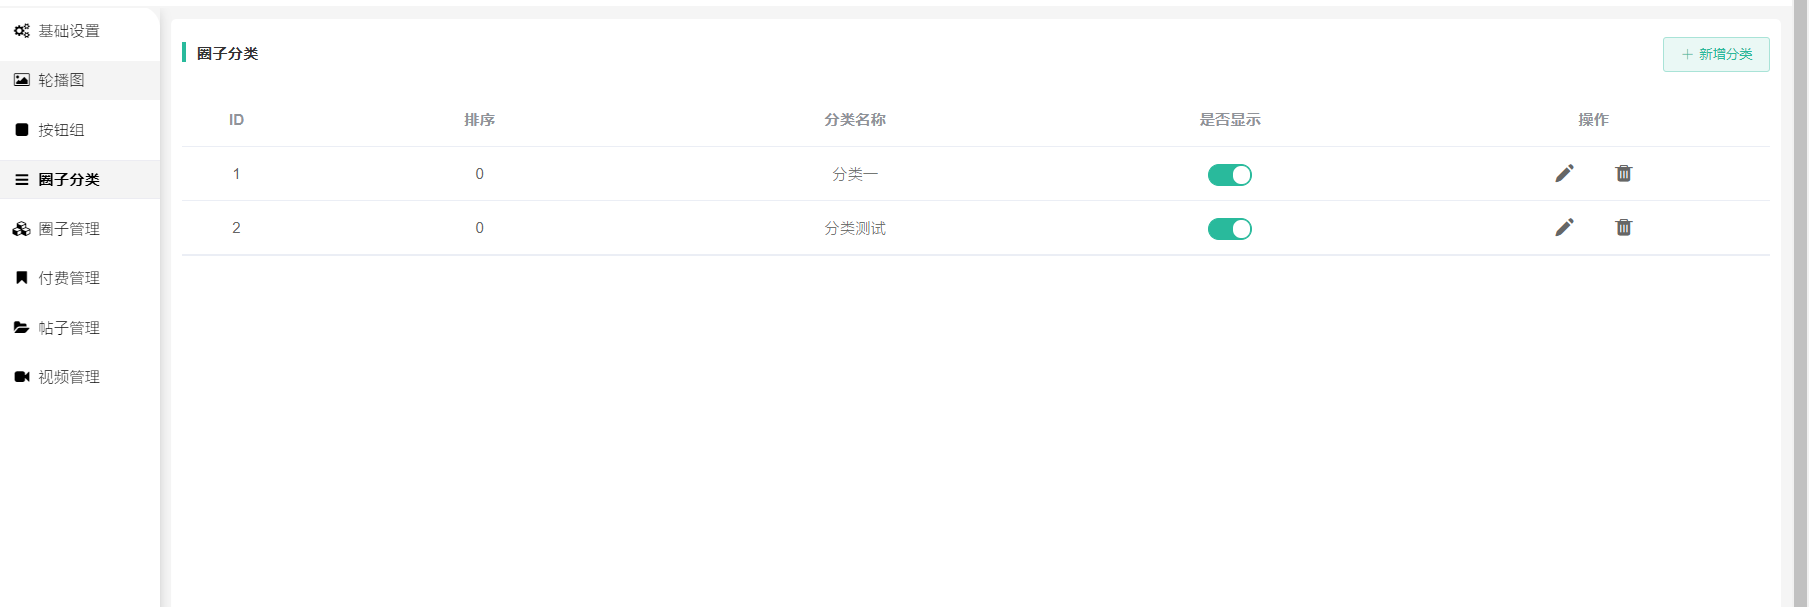Go to 圈子管理 in the sidebar
This screenshot has height=607, width=1809.
point(69,229)
